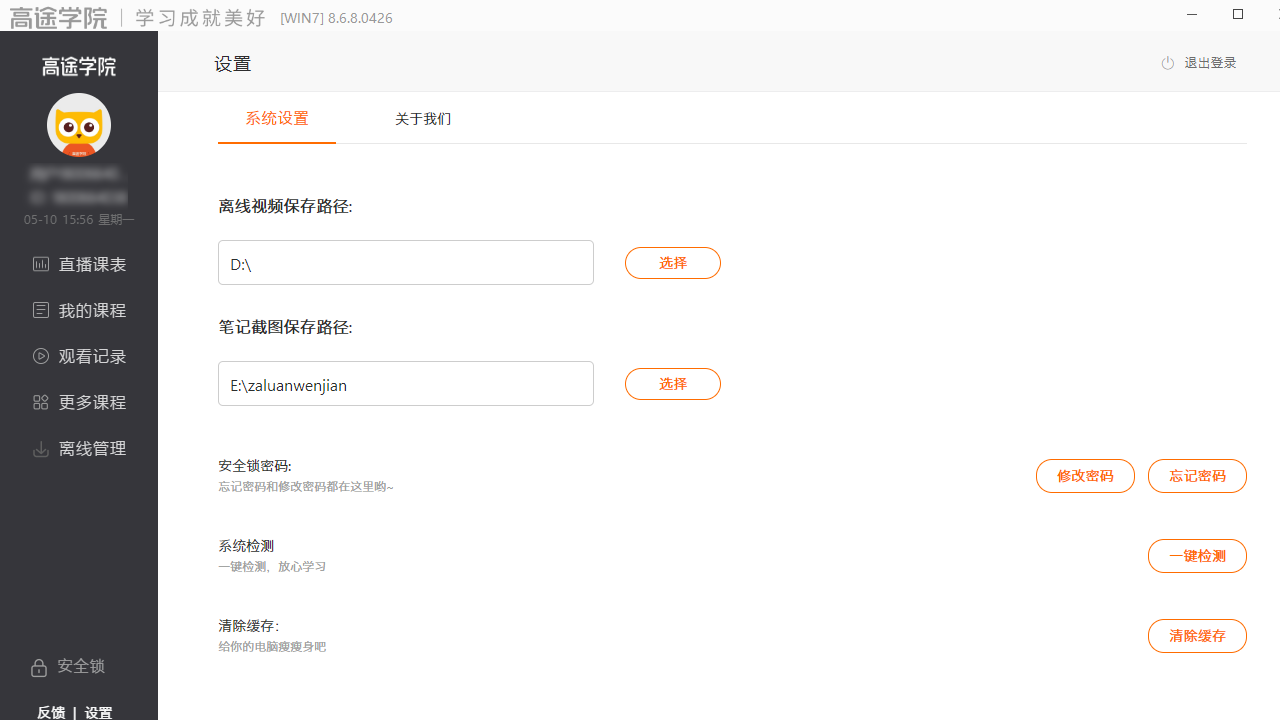Clear cache with 清除缓存 button
The height and width of the screenshot is (720, 1280).
click(x=1197, y=636)
